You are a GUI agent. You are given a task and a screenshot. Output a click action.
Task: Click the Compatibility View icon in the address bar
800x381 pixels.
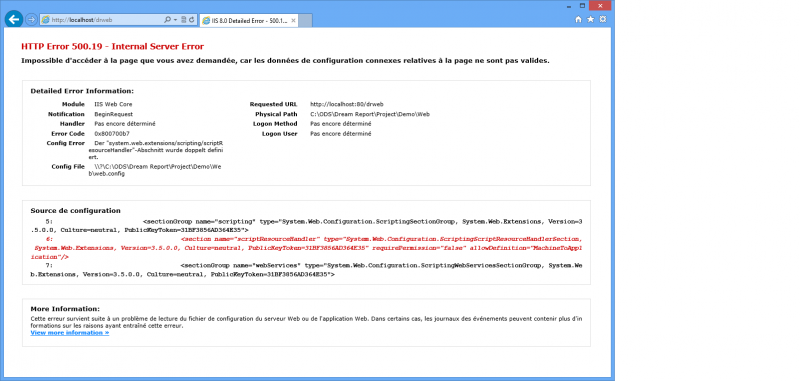183,20
